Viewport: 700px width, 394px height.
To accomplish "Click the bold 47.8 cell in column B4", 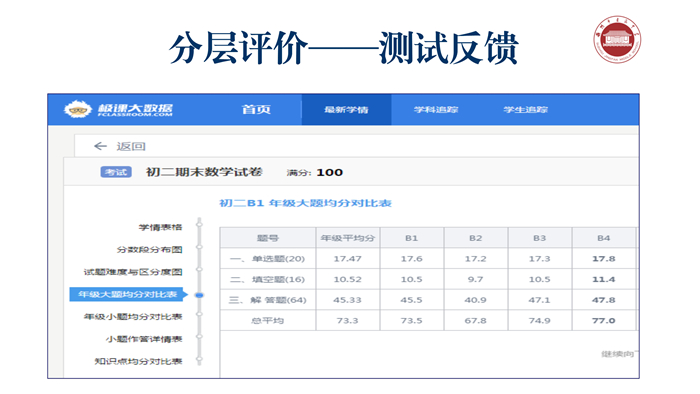I will click(604, 300).
